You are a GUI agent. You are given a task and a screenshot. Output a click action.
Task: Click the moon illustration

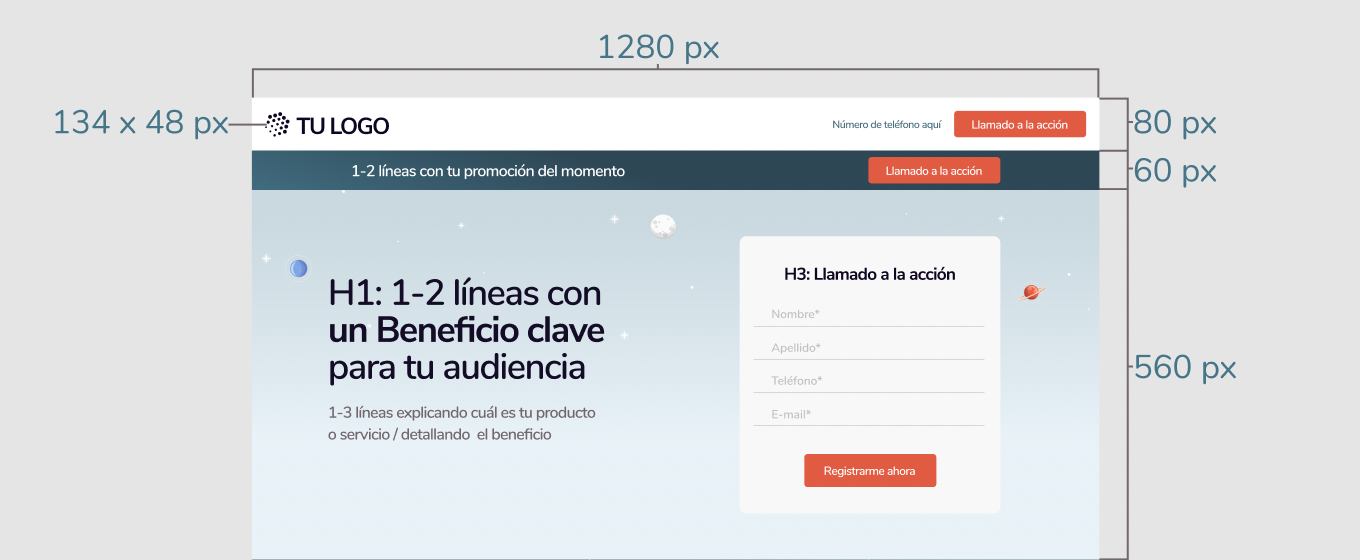pyautogui.click(x=662, y=227)
